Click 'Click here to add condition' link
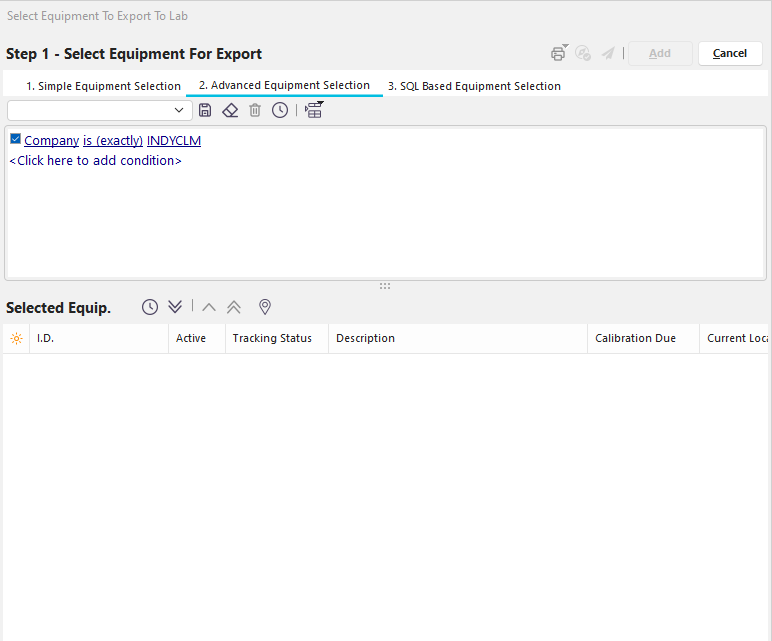The height and width of the screenshot is (641, 772). pyautogui.click(x=95, y=160)
